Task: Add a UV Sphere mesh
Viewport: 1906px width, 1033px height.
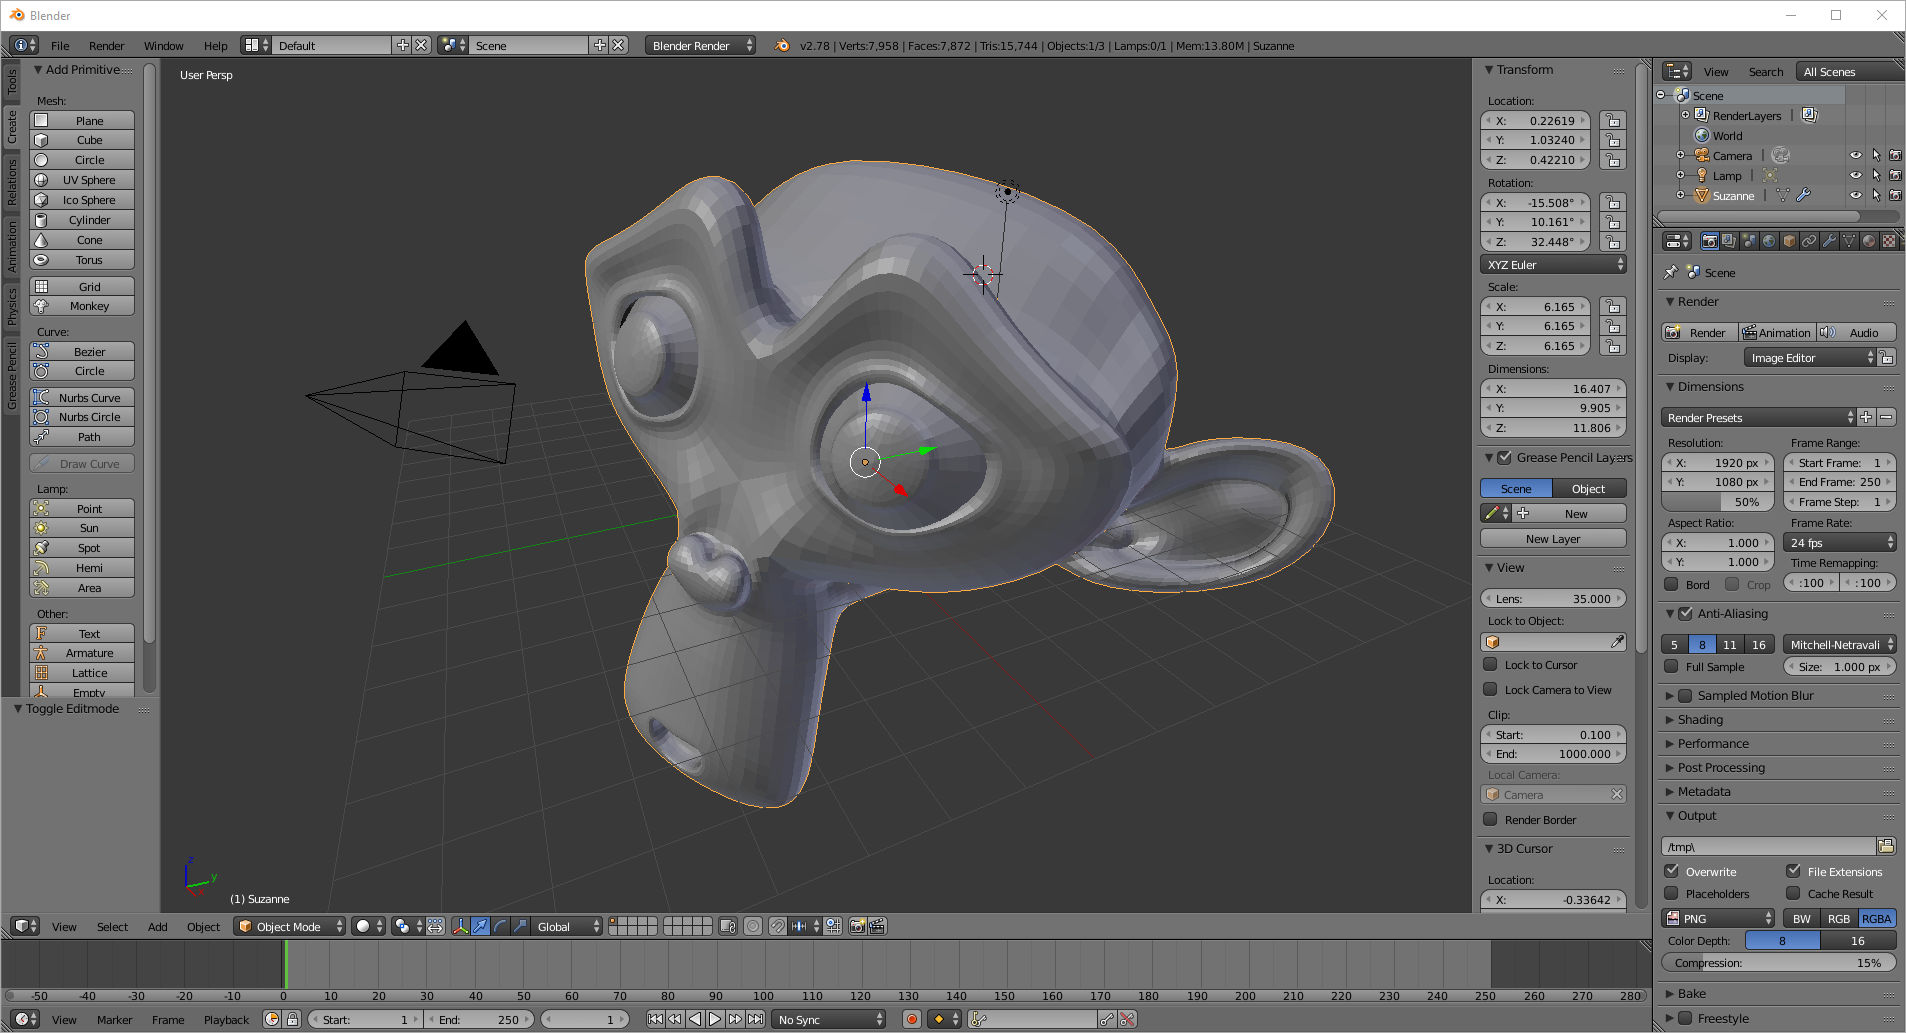Action: [82, 180]
